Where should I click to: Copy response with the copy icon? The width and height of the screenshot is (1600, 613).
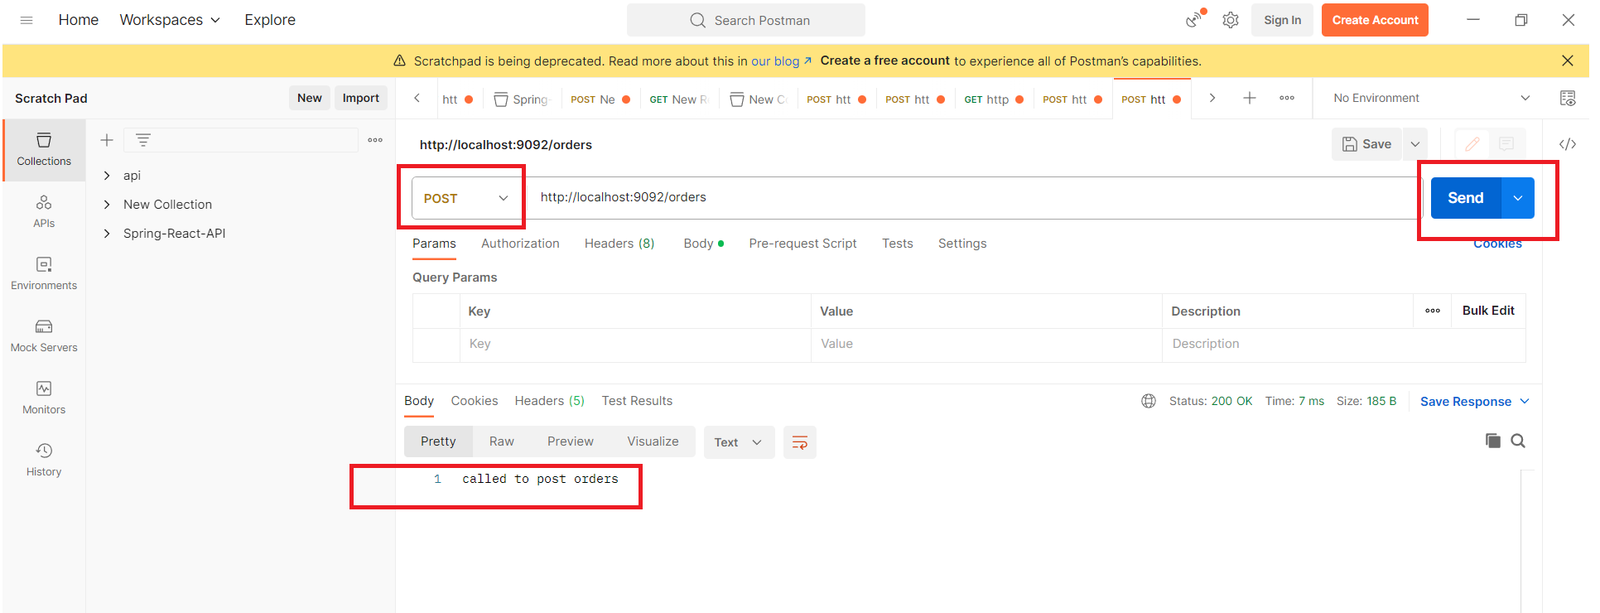click(x=1493, y=441)
